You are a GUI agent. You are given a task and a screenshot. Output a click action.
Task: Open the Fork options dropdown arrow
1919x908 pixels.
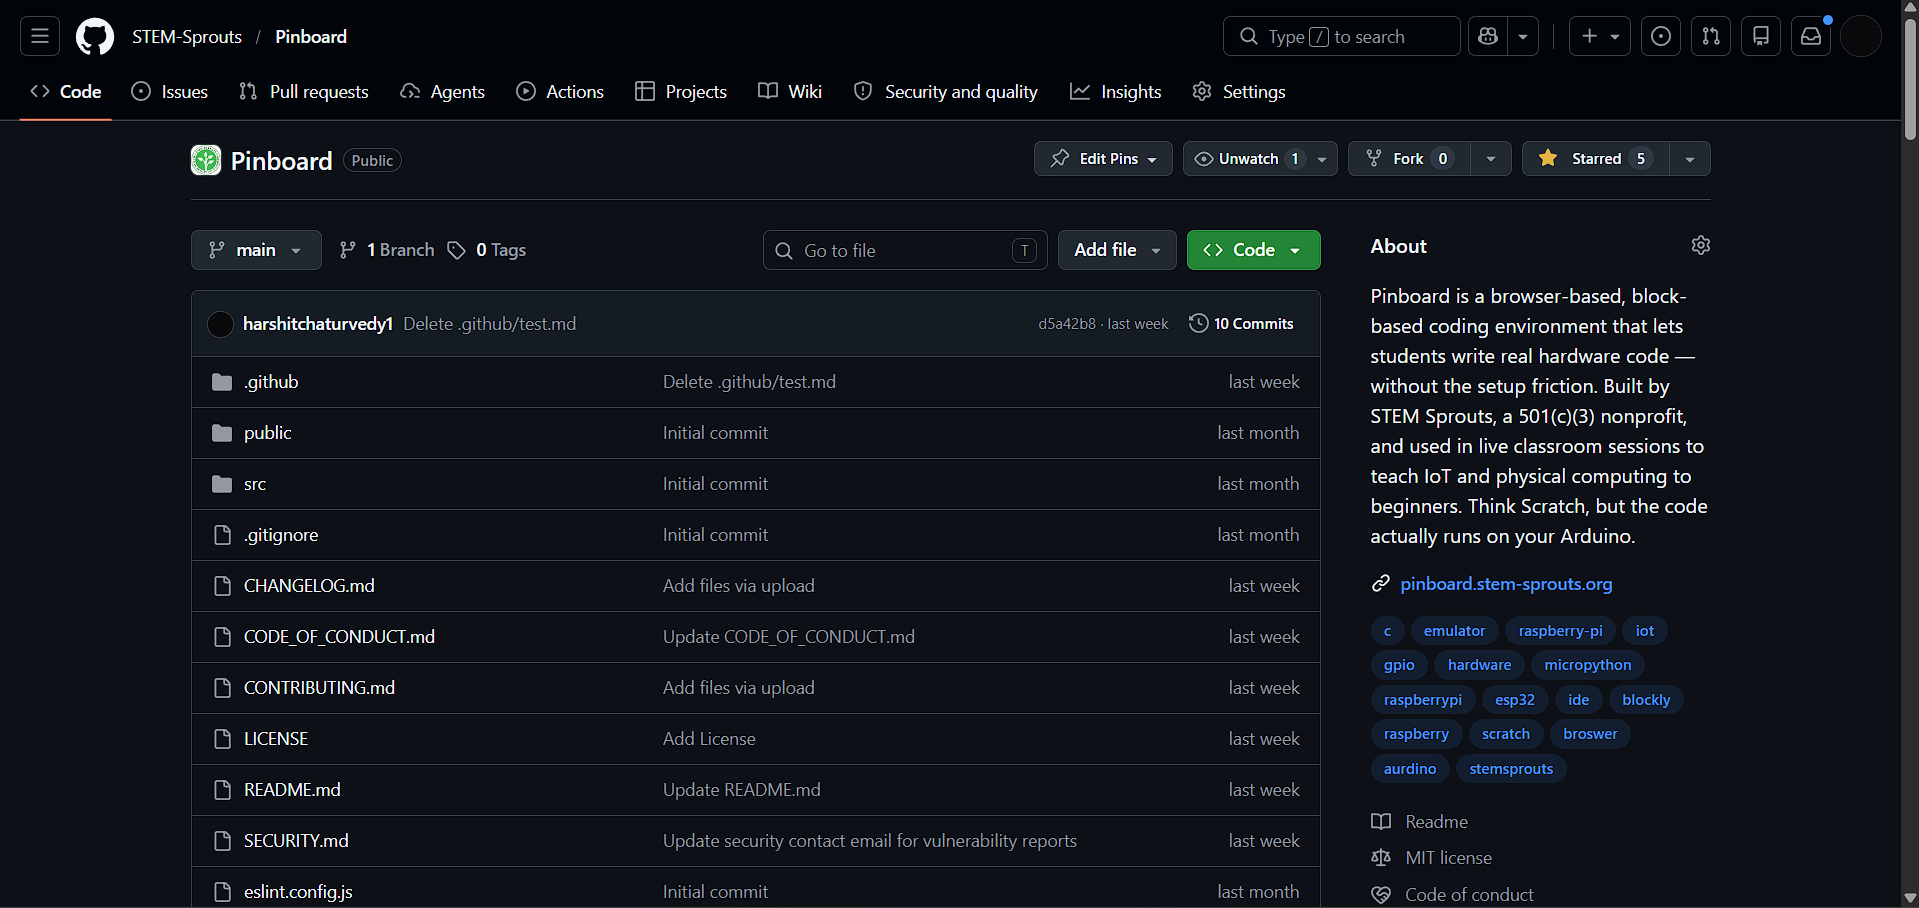1491,159
